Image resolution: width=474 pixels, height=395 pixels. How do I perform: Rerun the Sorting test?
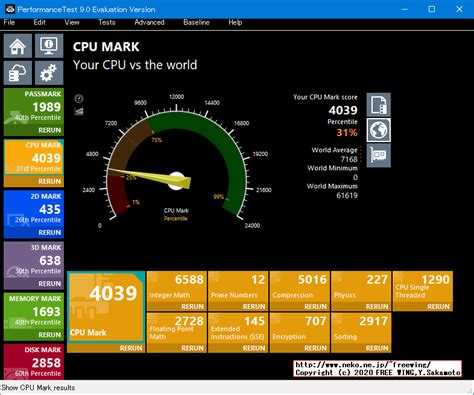coord(377,348)
